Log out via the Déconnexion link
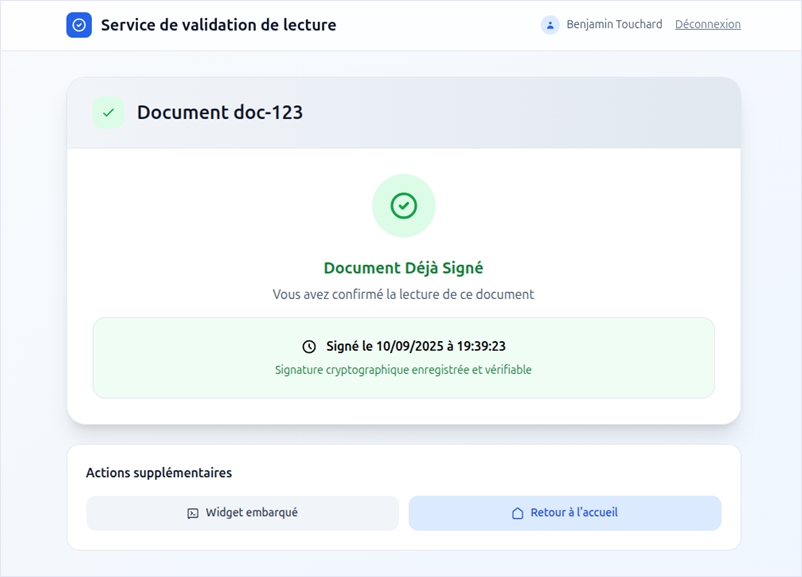802x577 pixels. [707, 25]
